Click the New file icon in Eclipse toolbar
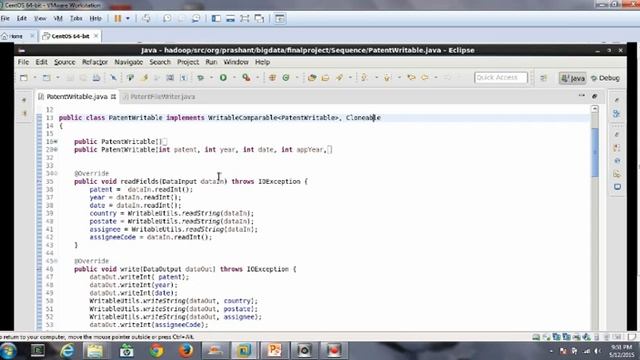 click(24, 78)
